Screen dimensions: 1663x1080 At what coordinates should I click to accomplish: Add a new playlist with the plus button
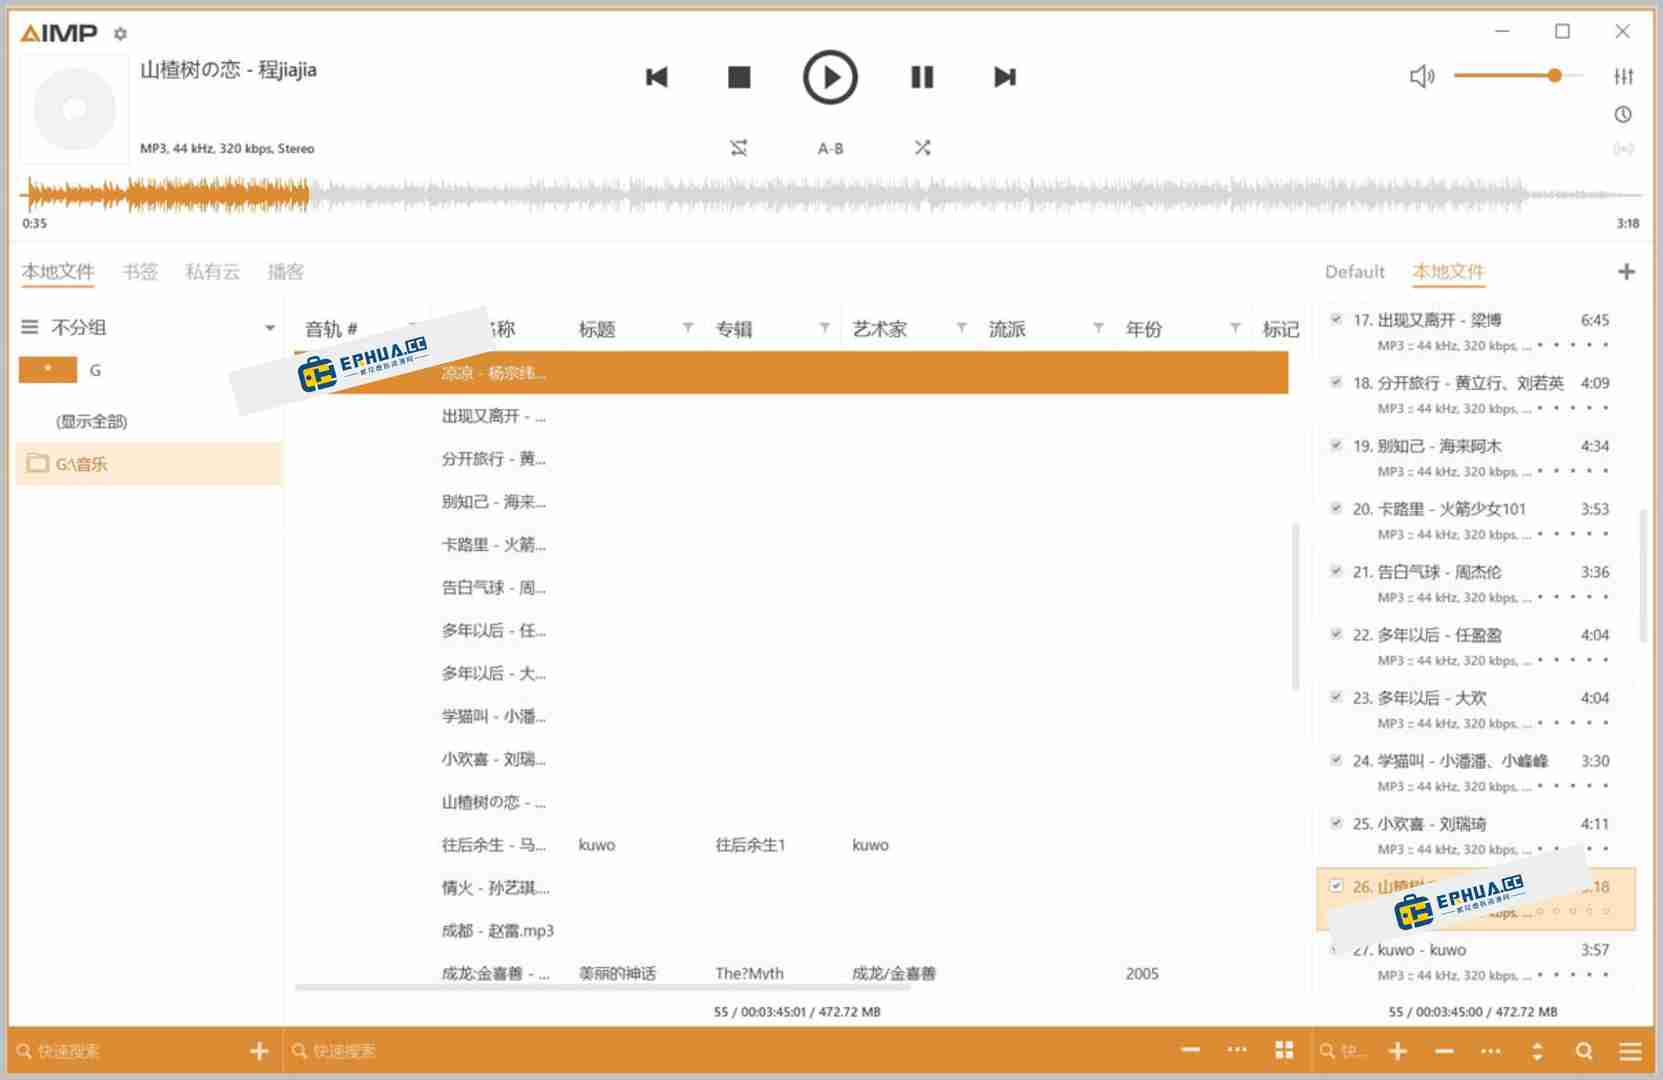pyautogui.click(x=1628, y=271)
